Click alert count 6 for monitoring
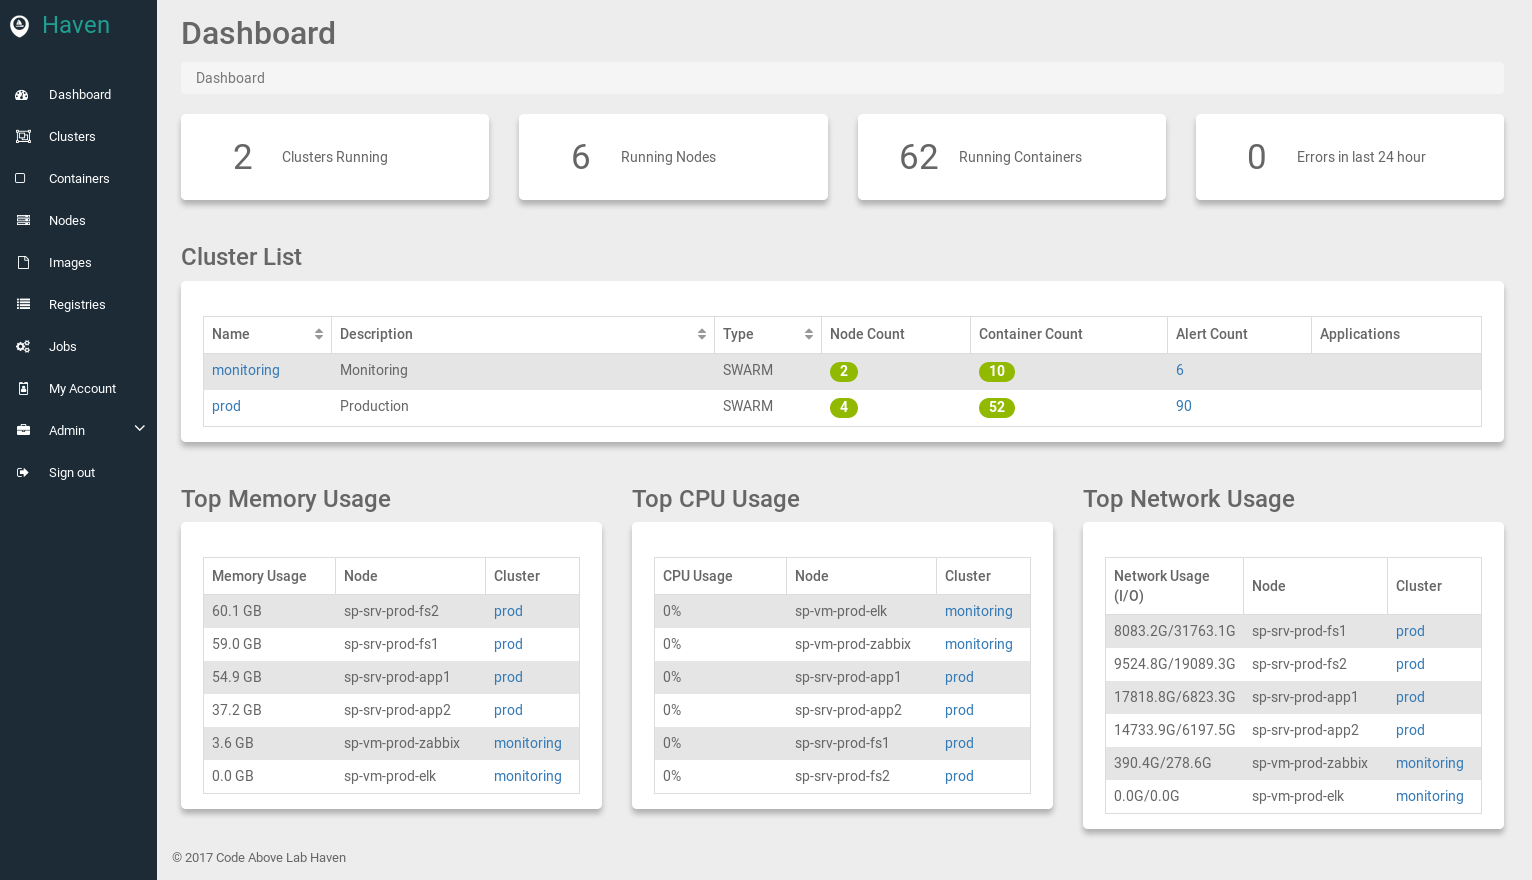This screenshot has height=880, width=1532. 1180,370
